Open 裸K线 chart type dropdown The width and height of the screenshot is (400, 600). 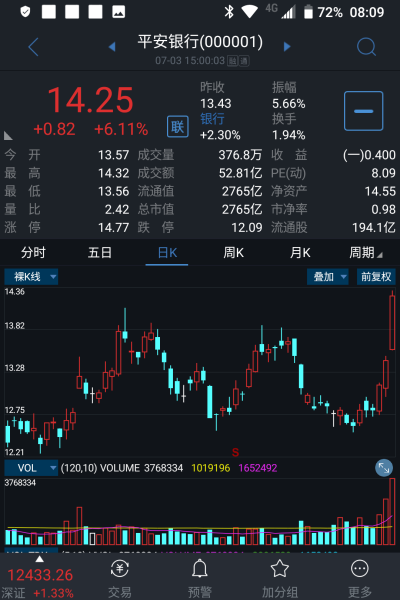coord(31,277)
